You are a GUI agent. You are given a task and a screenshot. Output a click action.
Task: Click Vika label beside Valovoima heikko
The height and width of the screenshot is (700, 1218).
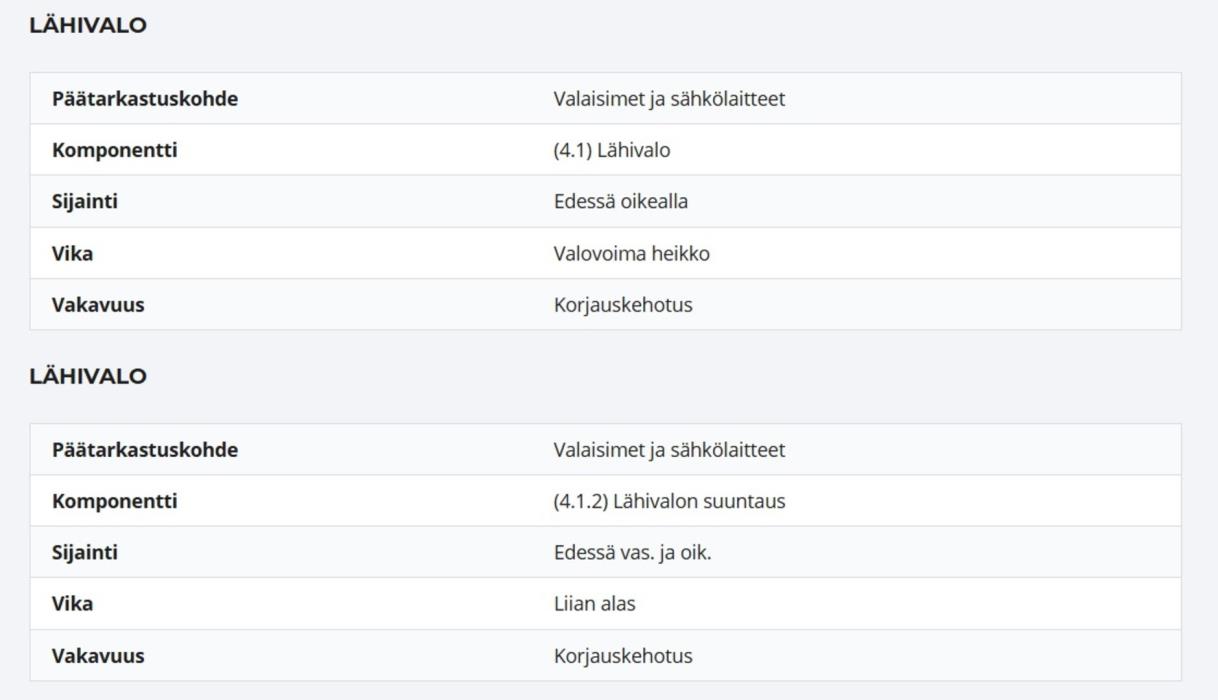72,254
